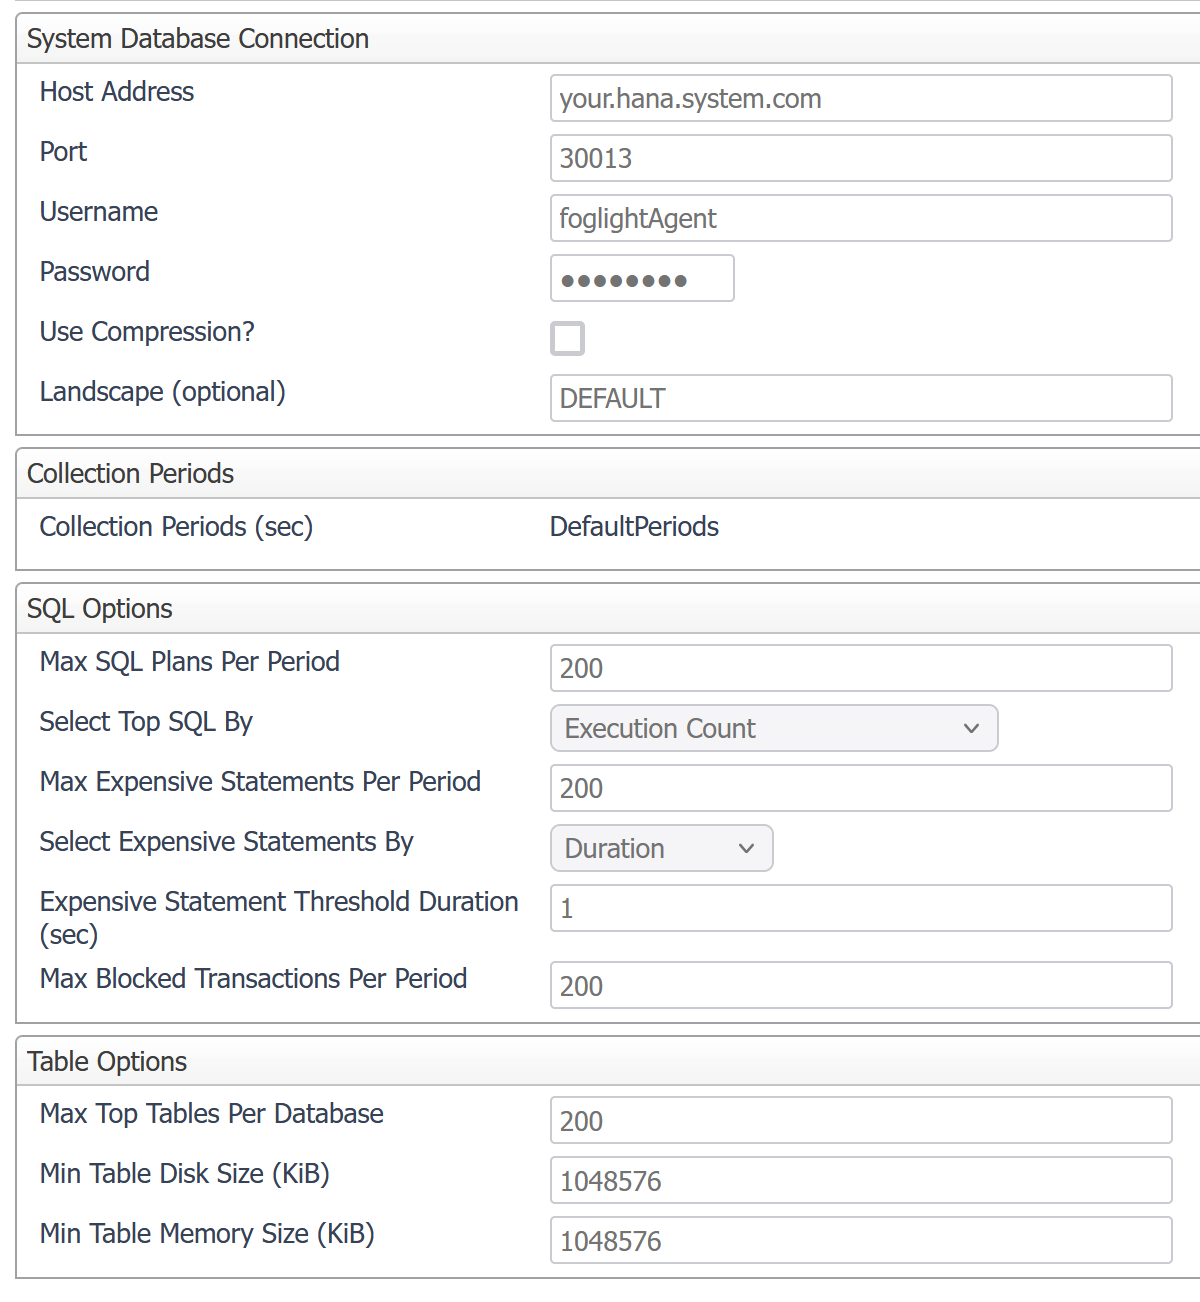Click the Min Table Disk Size field

tap(860, 1180)
